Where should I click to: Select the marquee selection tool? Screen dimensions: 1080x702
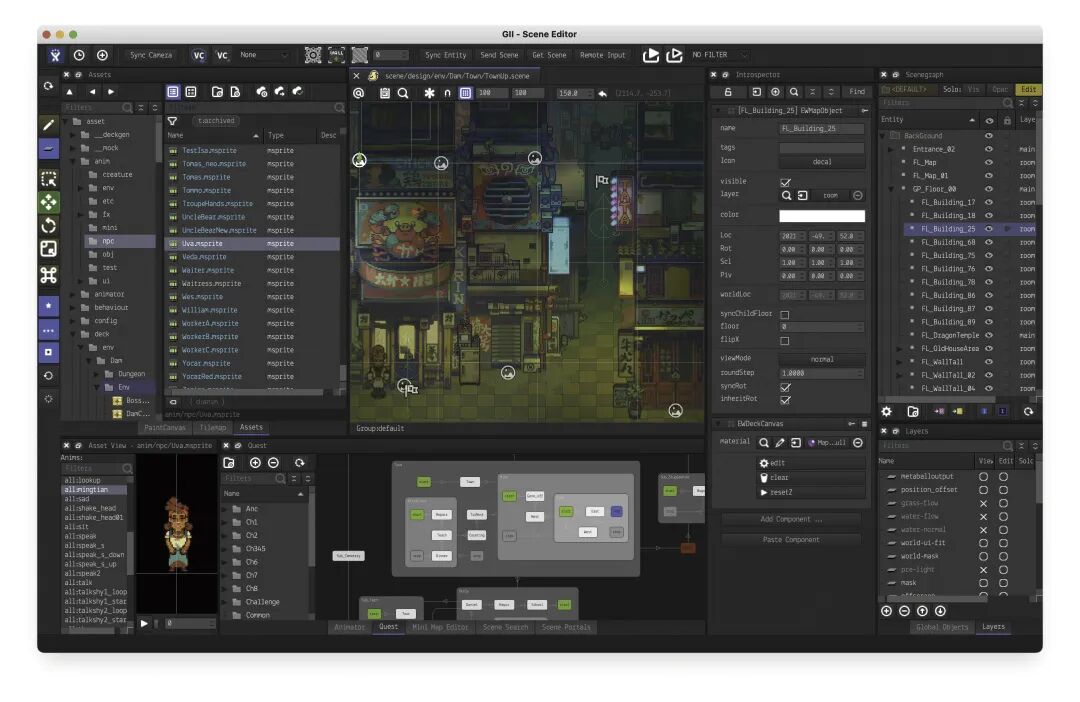pyautogui.click(x=48, y=179)
